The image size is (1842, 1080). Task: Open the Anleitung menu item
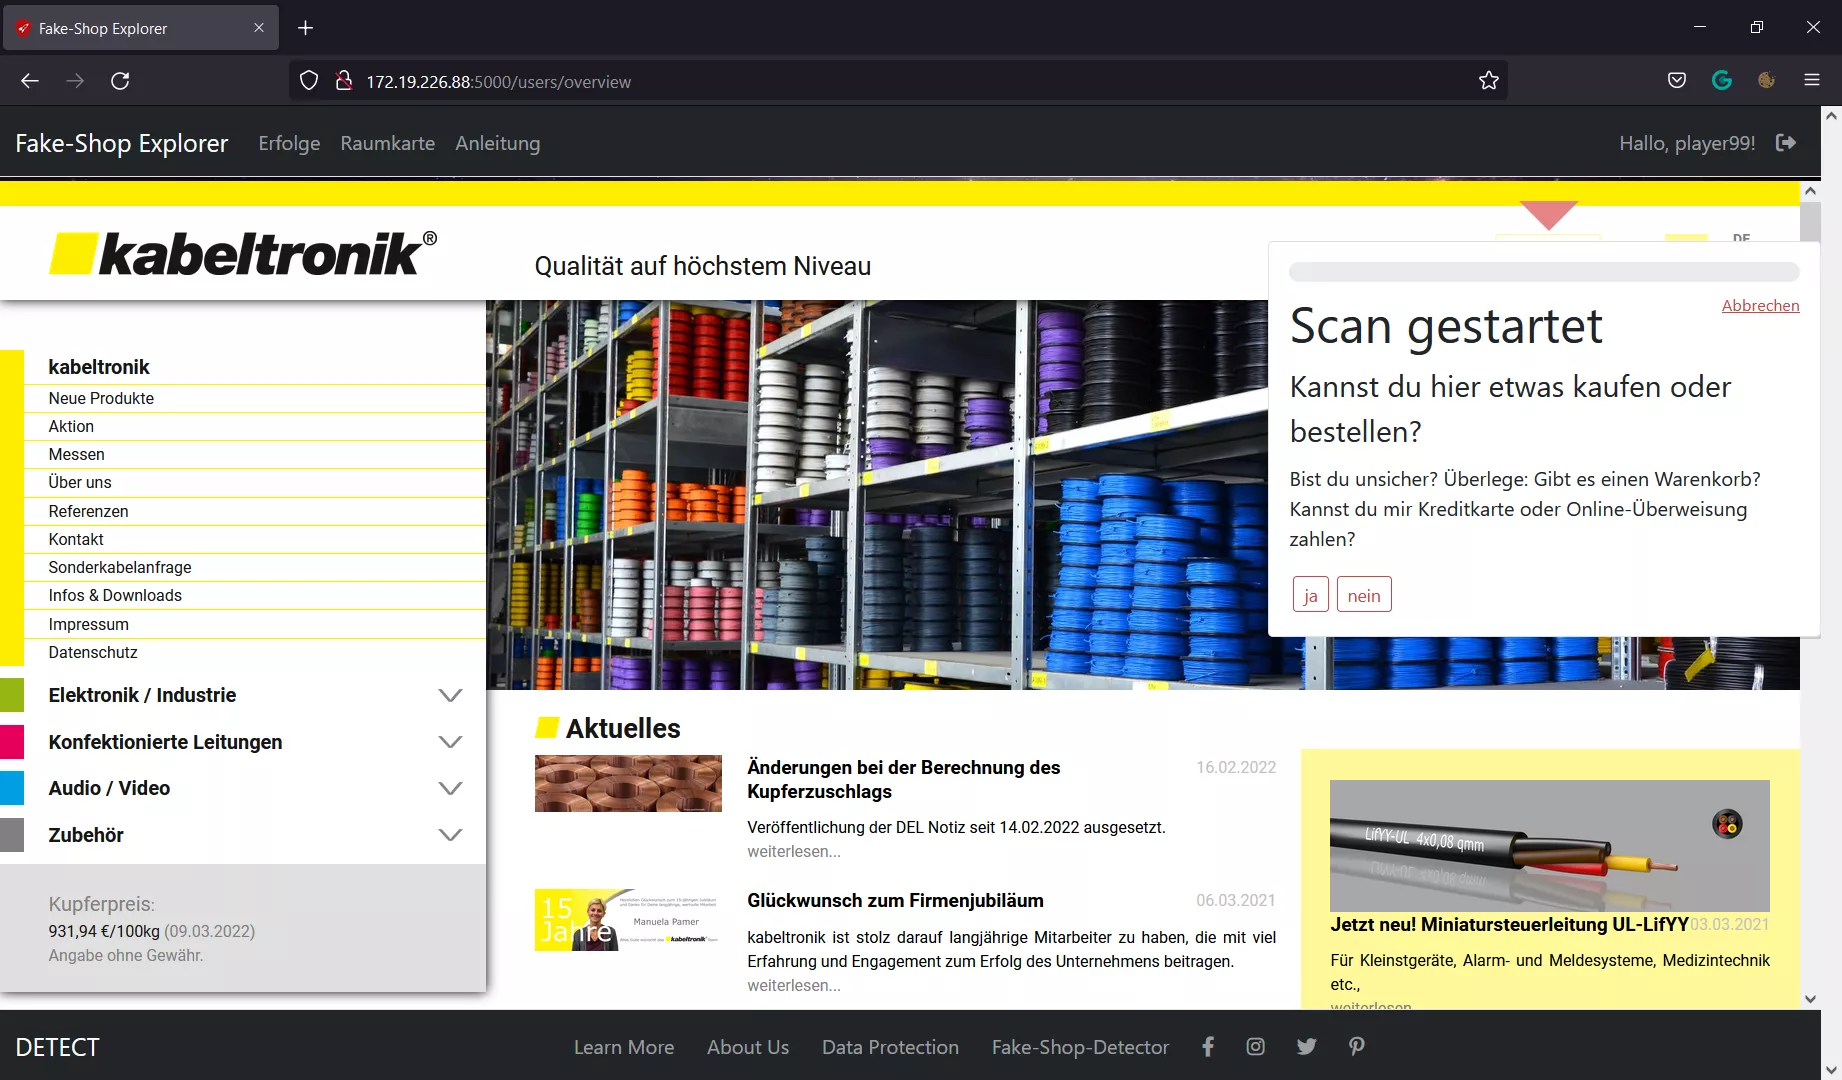497,143
